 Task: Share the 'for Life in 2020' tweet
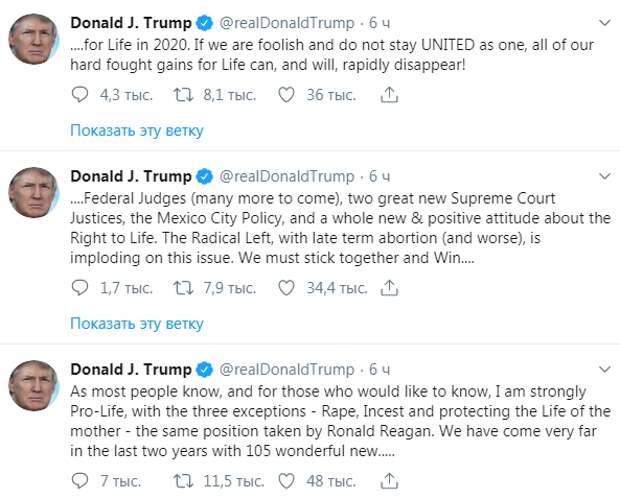pyautogui.click(x=389, y=95)
